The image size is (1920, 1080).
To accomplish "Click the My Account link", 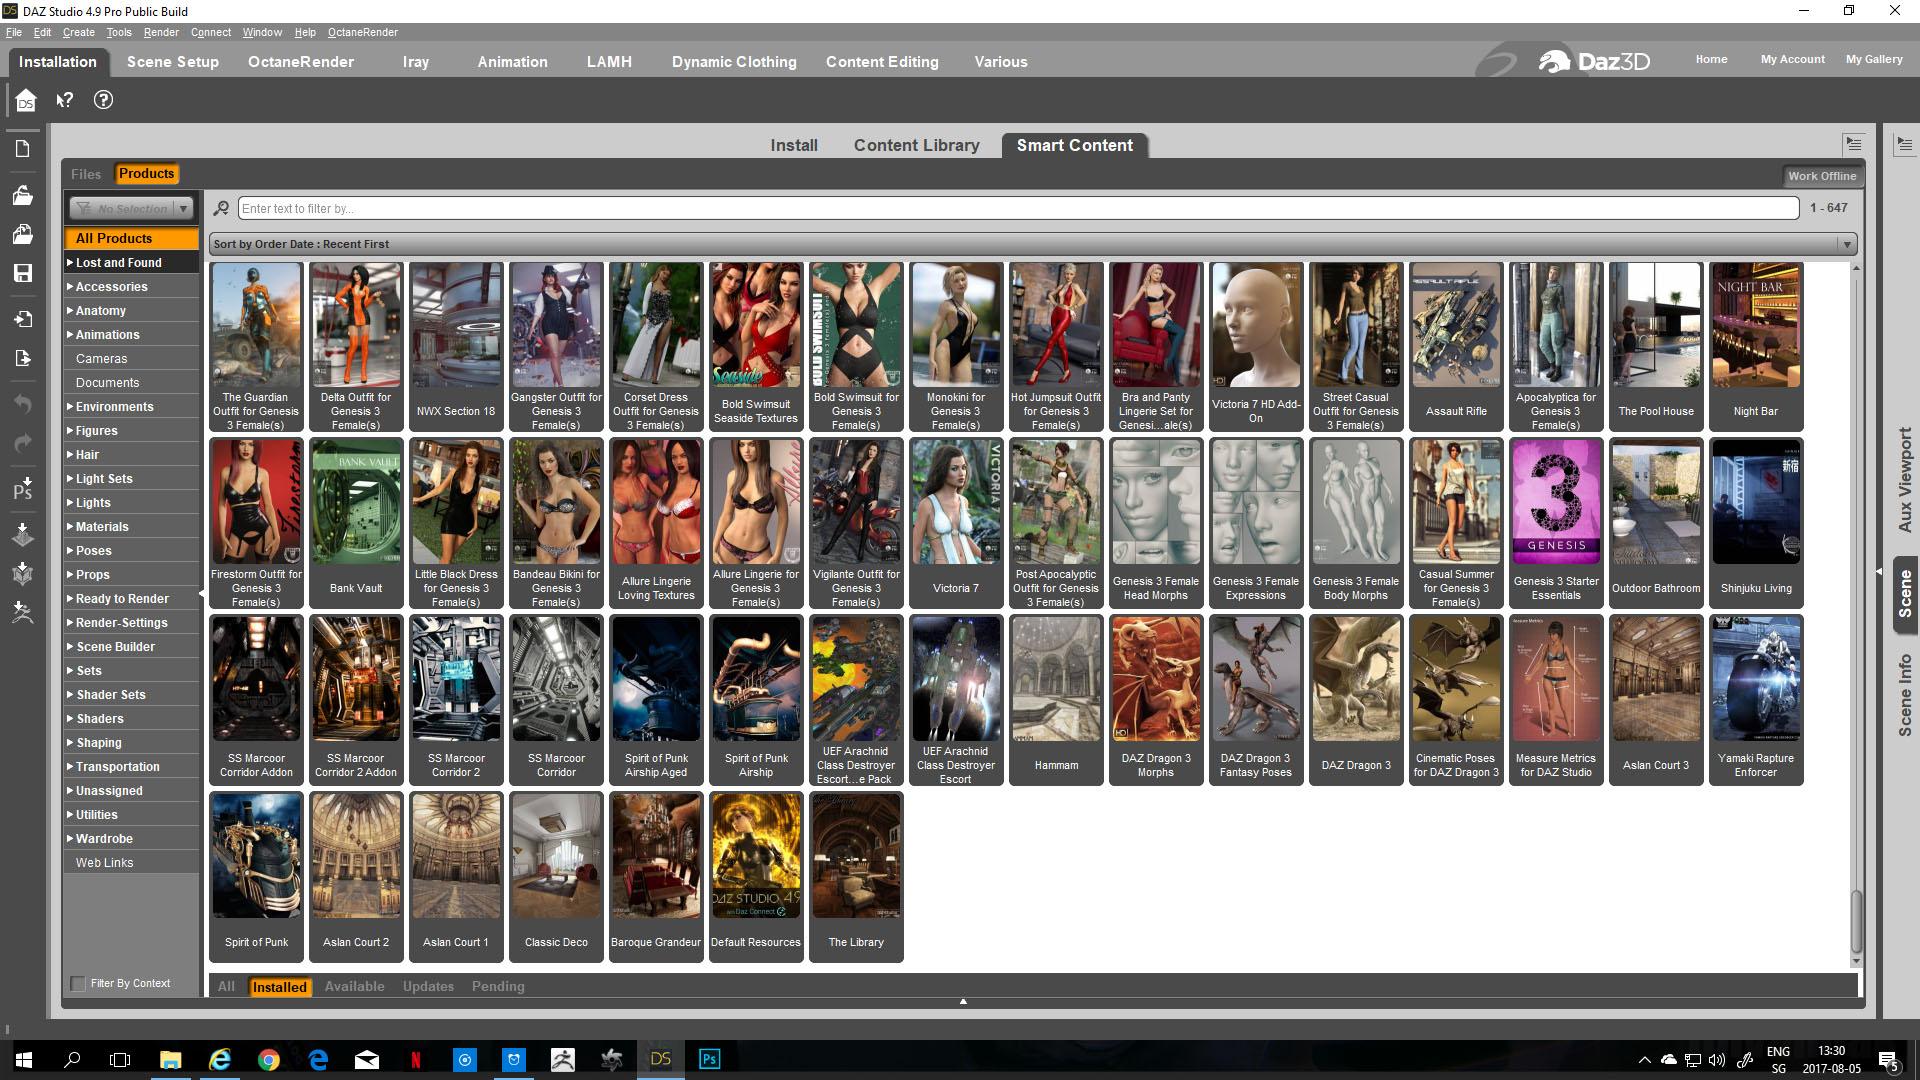I will pyautogui.click(x=1792, y=60).
